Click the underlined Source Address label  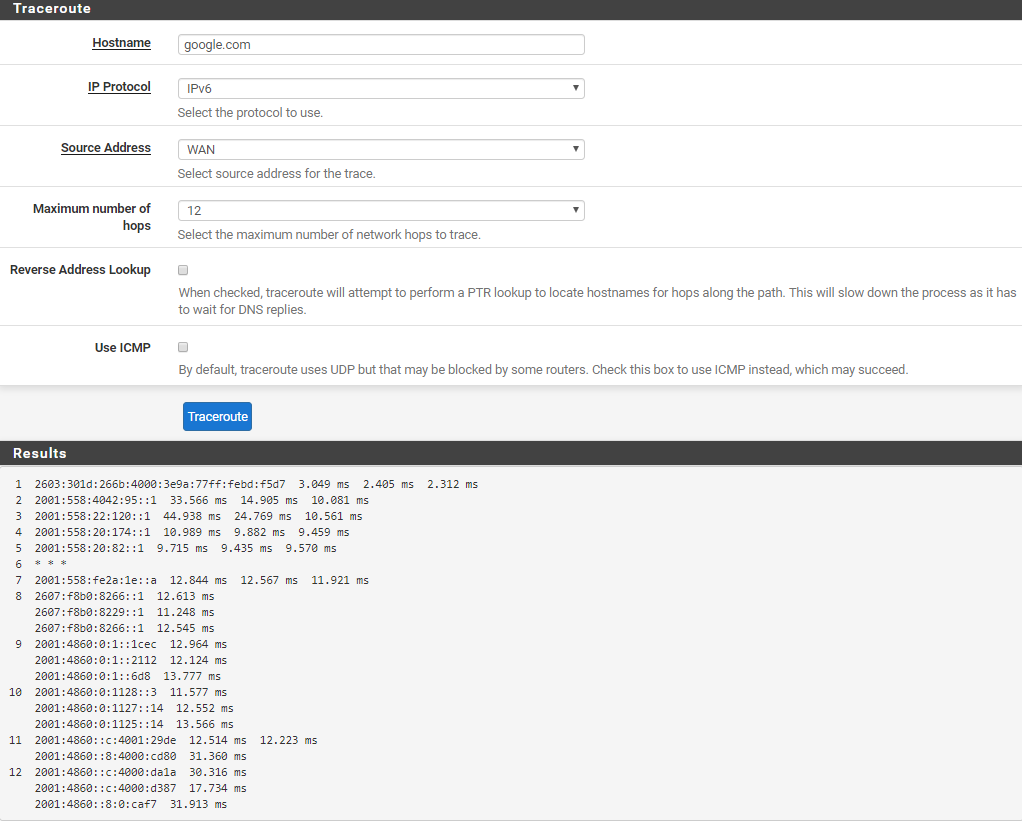click(x=106, y=148)
